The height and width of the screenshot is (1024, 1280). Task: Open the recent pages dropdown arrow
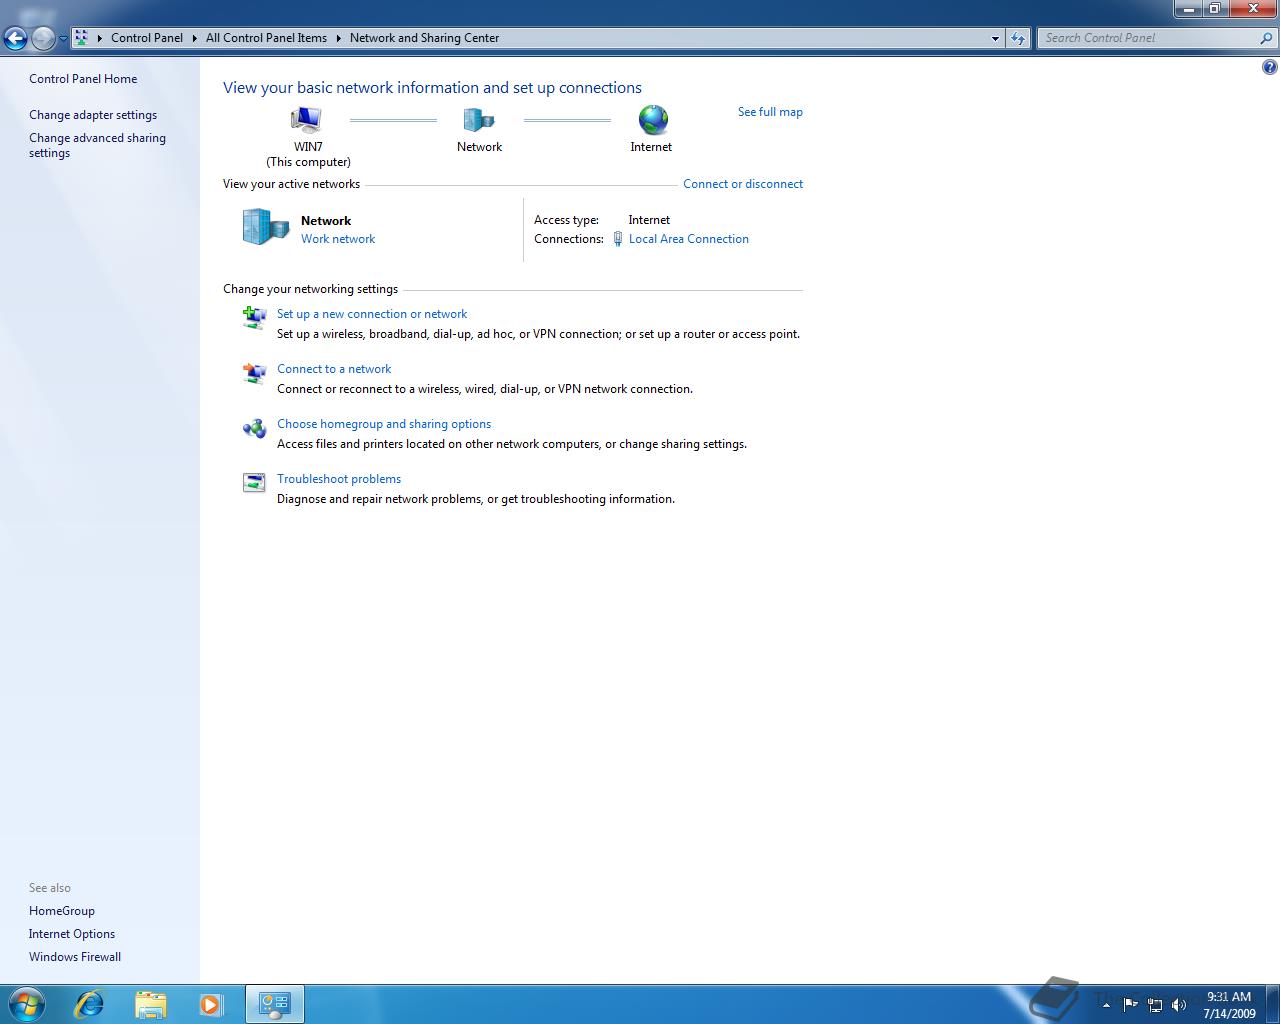point(63,39)
